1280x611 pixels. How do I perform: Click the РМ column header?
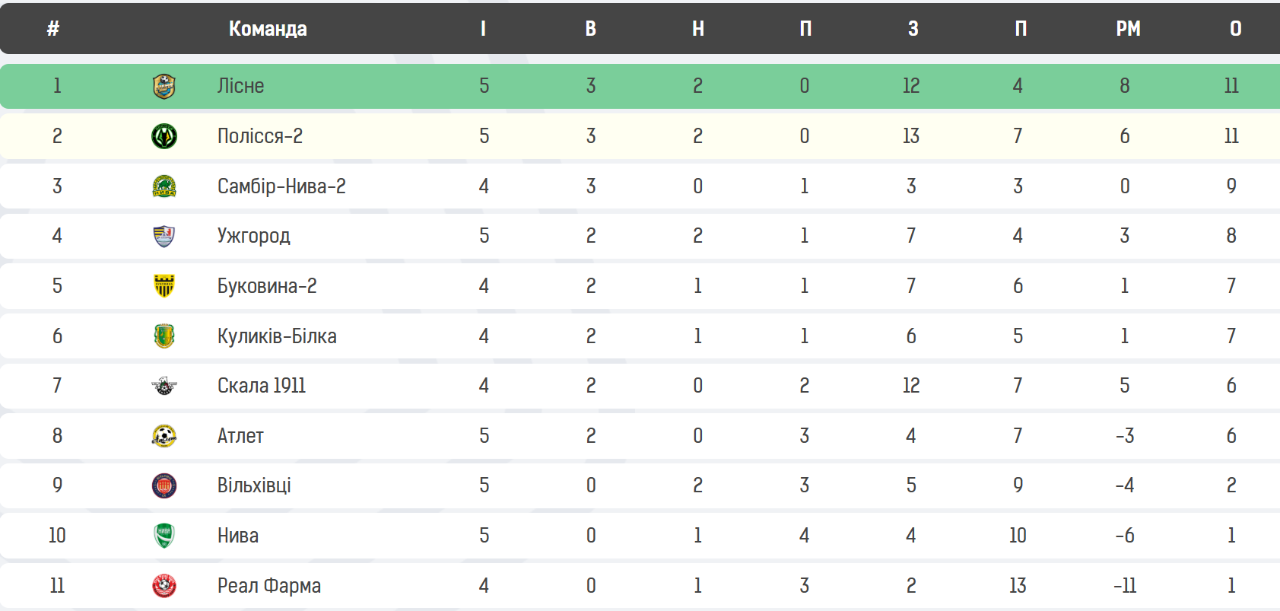[1128, 29]
